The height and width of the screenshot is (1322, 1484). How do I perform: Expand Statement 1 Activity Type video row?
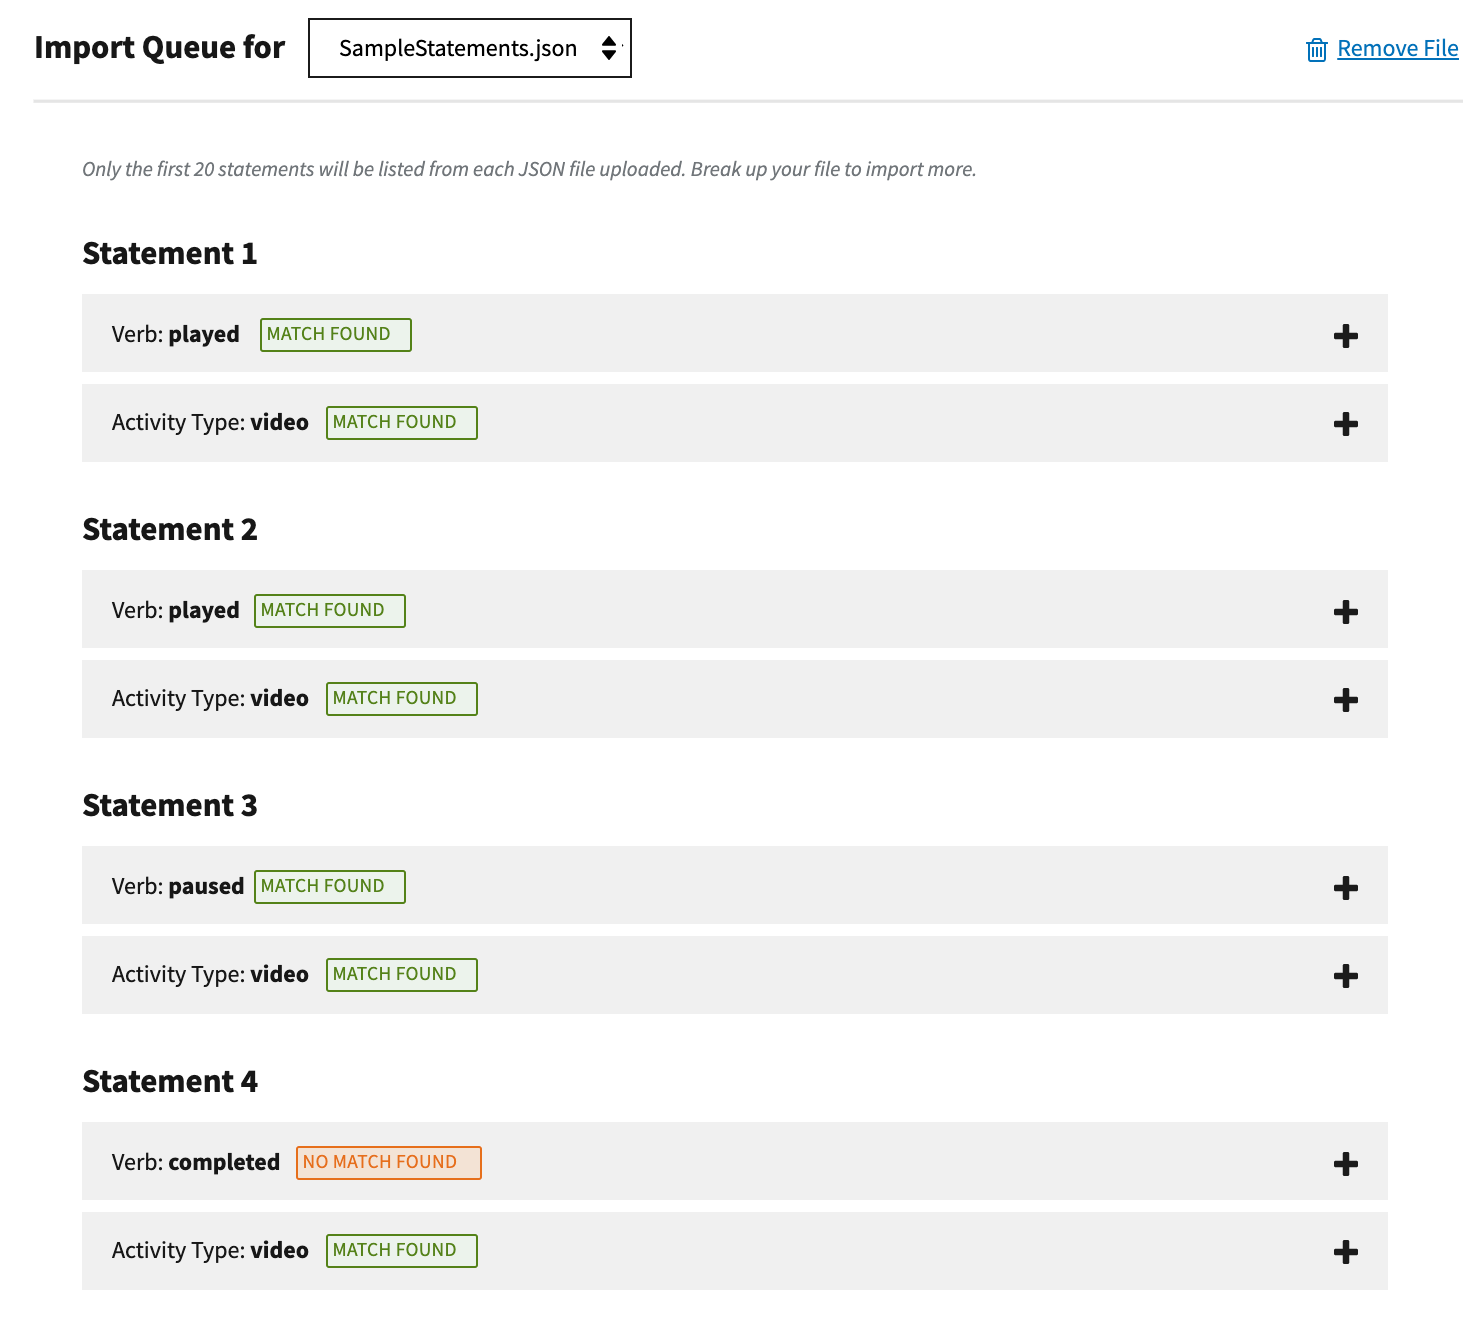[1345, 424]
